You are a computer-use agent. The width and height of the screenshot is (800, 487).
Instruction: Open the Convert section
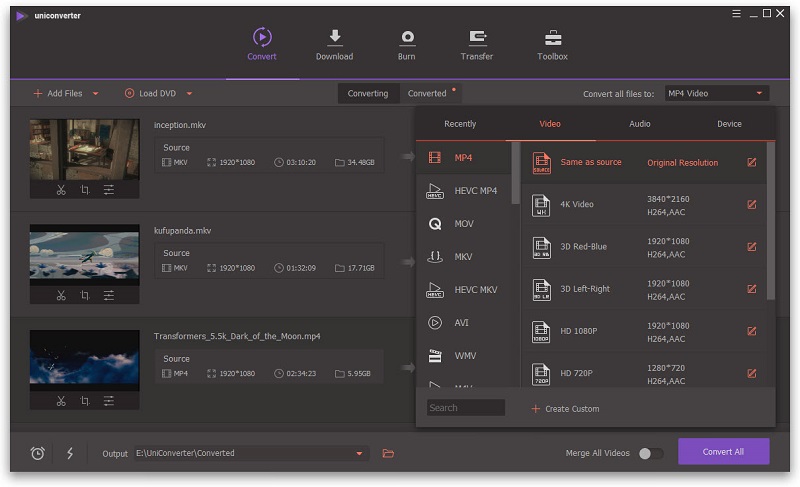tap(262, 44)
